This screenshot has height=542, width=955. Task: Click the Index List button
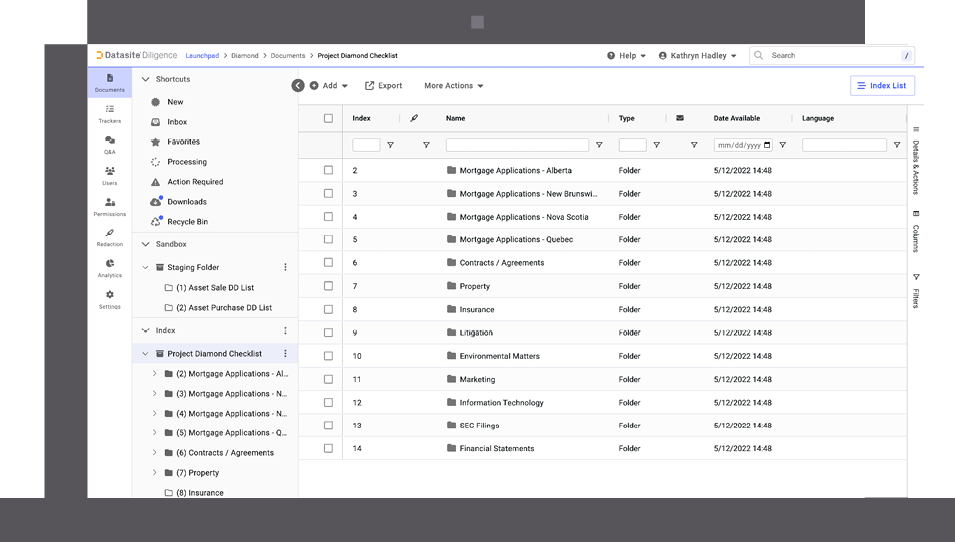[x=881, y=86]
